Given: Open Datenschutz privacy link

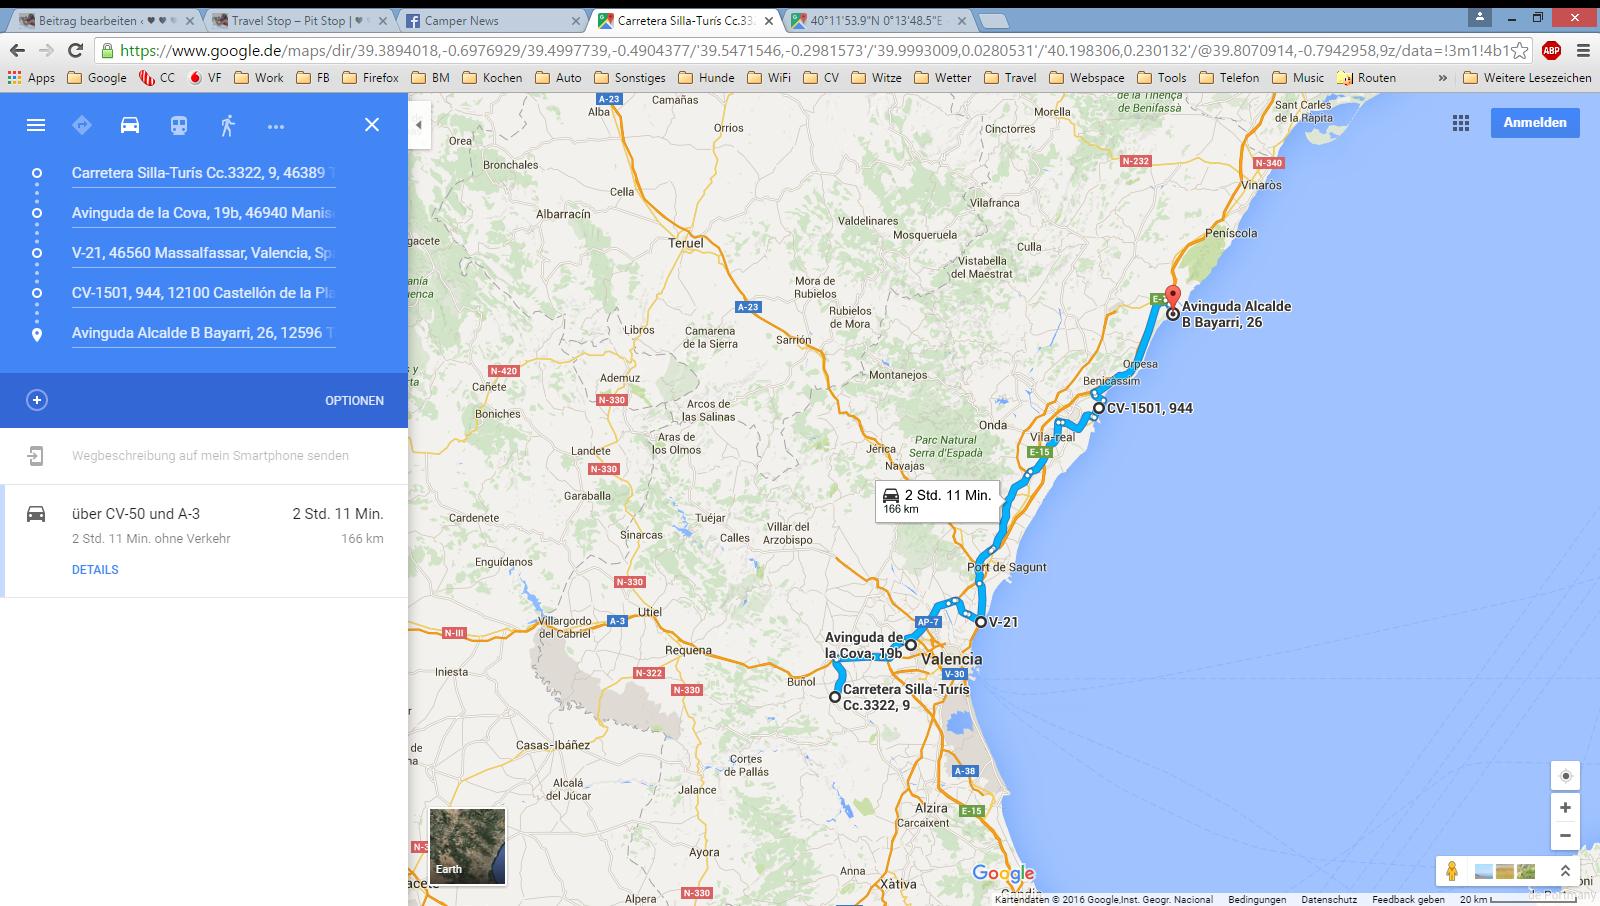Looking at the screenshot, I should coord(1329,900).
